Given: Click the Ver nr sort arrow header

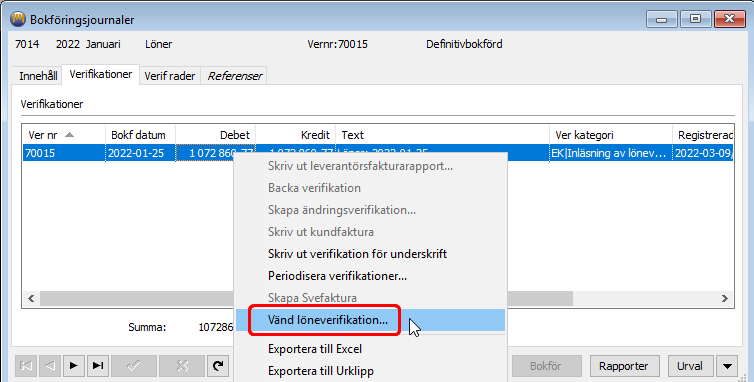Looking at the screenshot, I should point(69,135).
